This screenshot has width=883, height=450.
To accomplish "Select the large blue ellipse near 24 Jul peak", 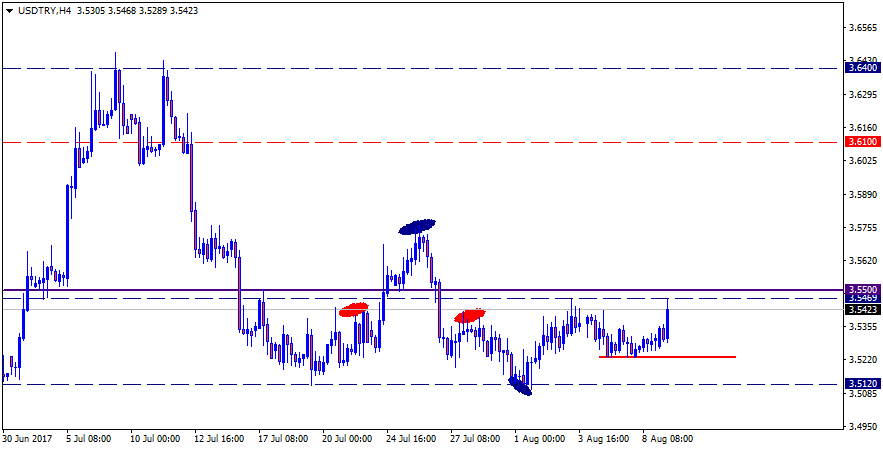I will (417, 227).
